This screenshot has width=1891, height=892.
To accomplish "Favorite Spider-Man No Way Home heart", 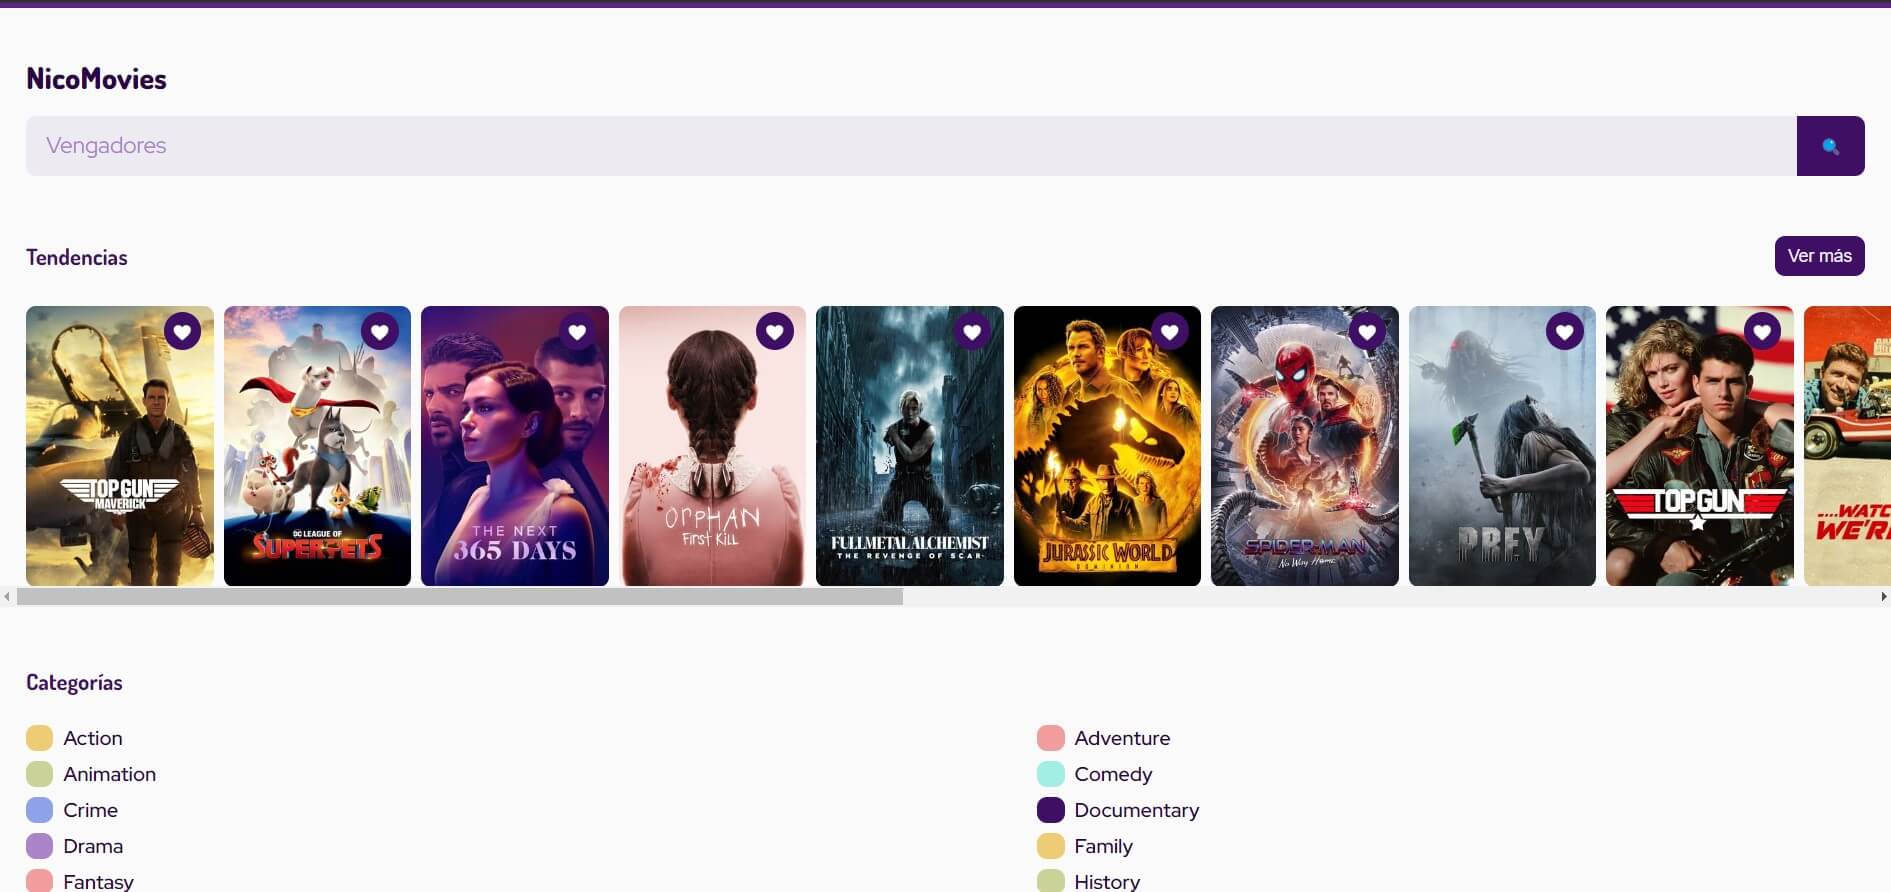I will [x=1367, y=331].
